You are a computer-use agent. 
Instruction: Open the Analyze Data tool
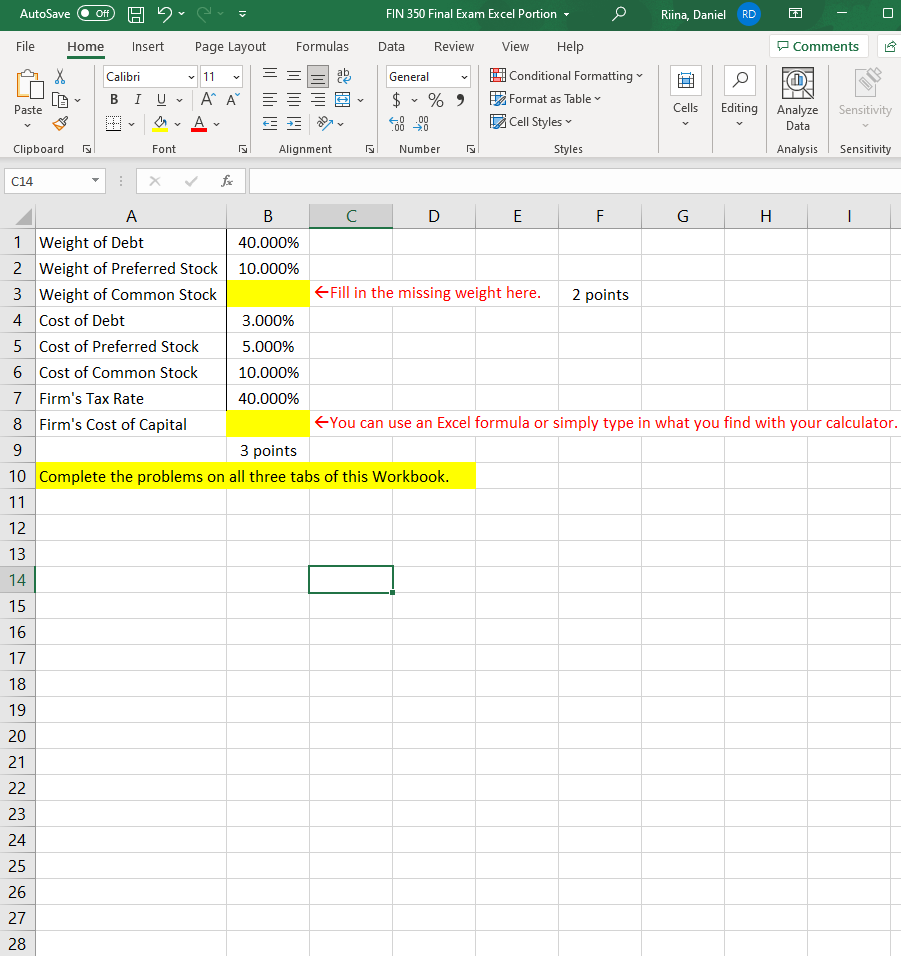tap(797, 100)
